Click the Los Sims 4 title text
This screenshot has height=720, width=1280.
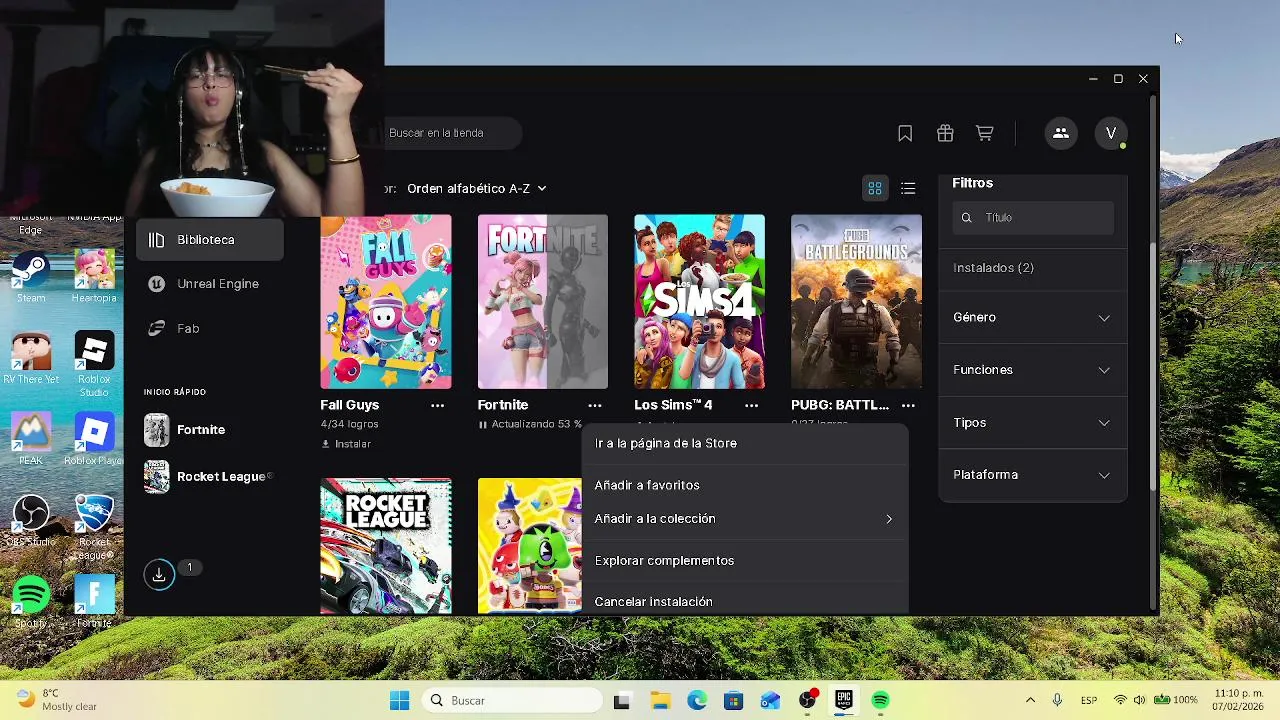point(673,405)
